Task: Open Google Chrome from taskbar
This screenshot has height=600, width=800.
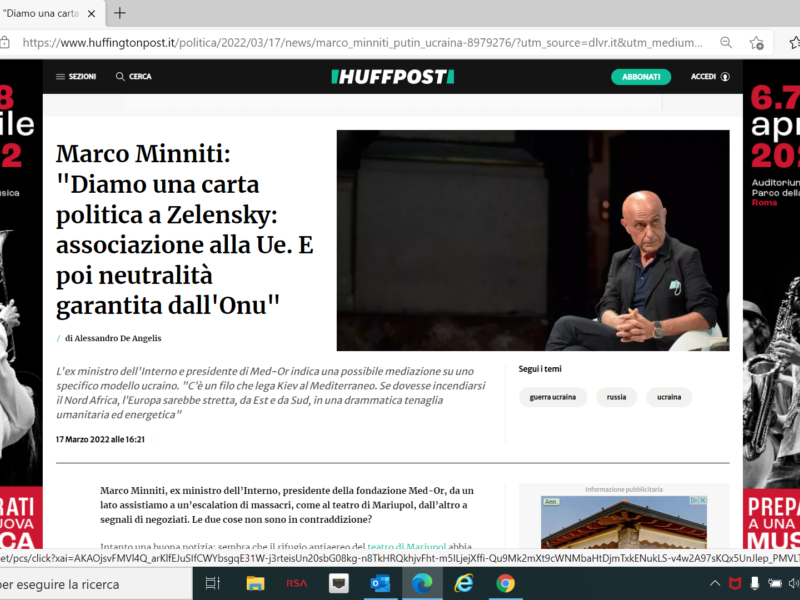Action: (x=506, y=583)
